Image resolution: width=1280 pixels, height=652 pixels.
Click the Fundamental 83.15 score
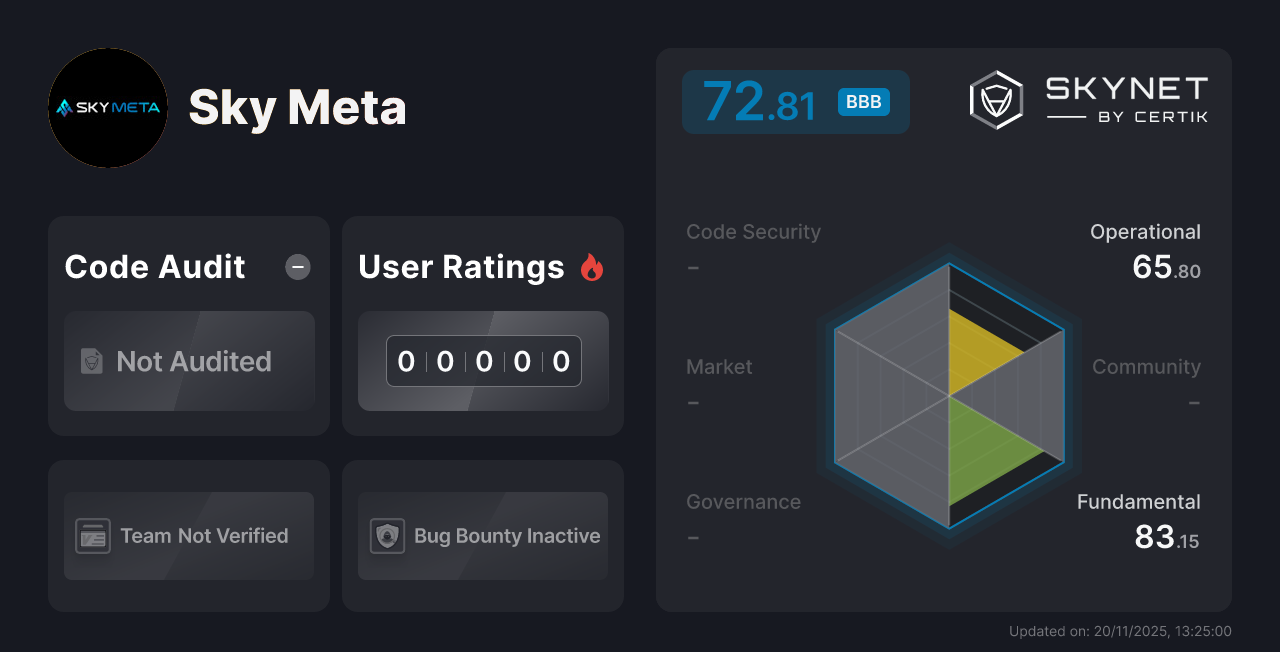[x=1166, y=536]
